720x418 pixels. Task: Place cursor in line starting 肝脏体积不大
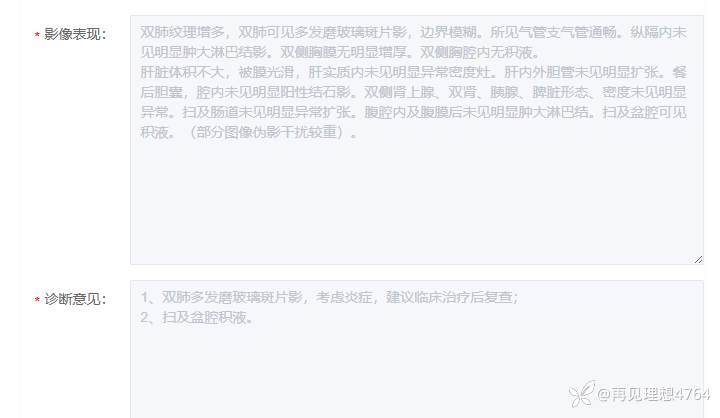tap(413, 72)
